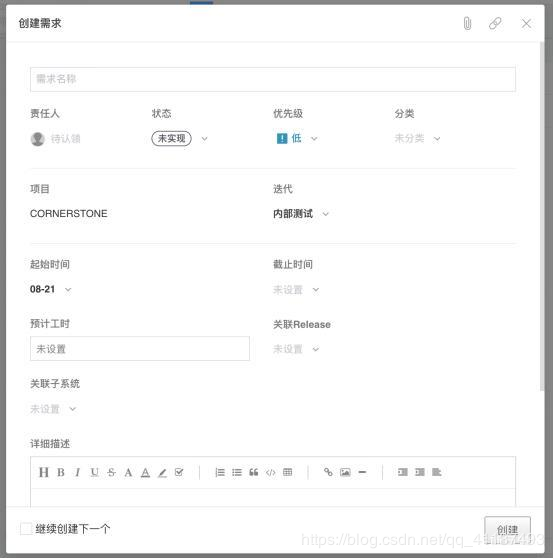Open font size option (plain A)

pyautogui.click(x=128, y=472)
